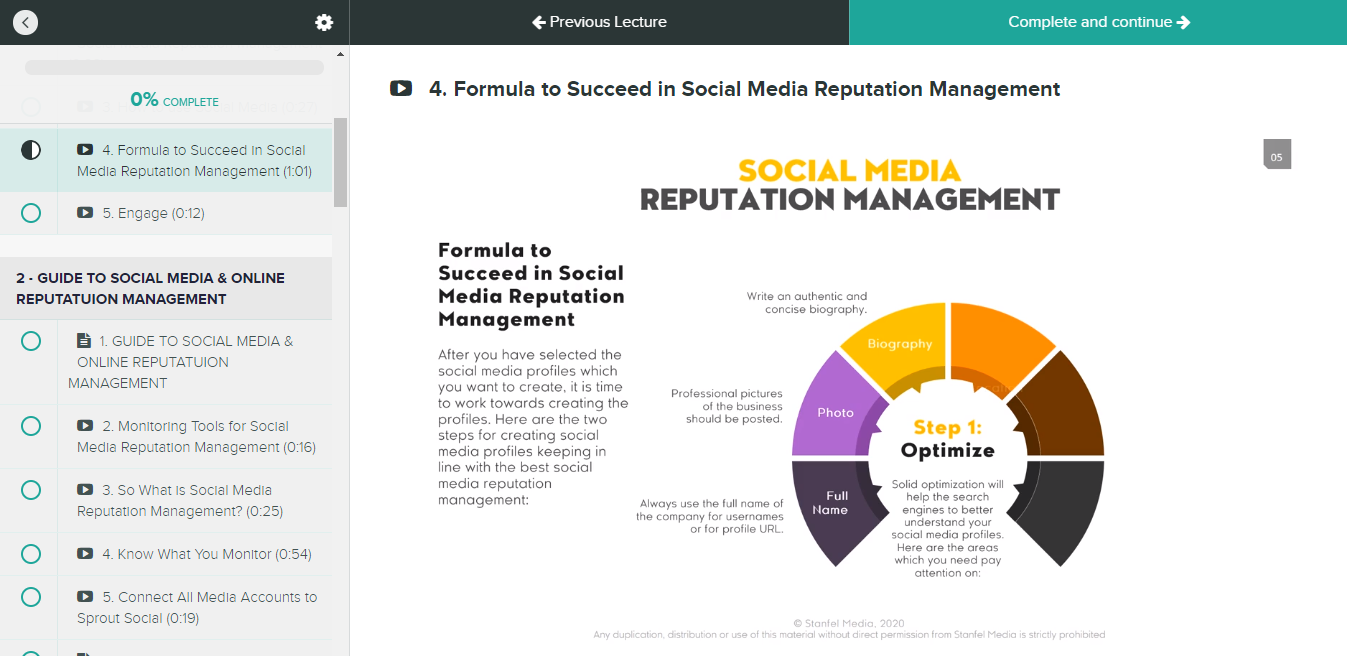The height and width of the screenshot is (656, 1347).
Task: Click the 0% COMPLETE progress text
Action: [174, 100]
